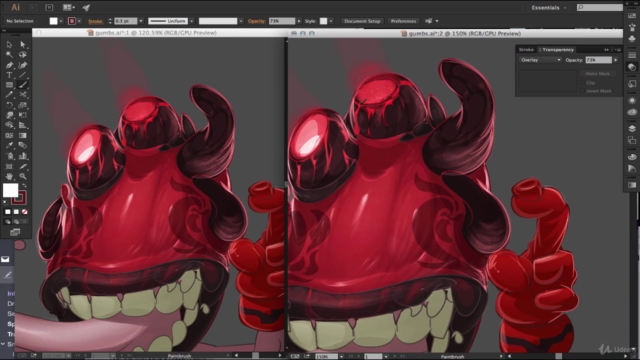
Task: Click the Document Setup button
Action: 362,21
